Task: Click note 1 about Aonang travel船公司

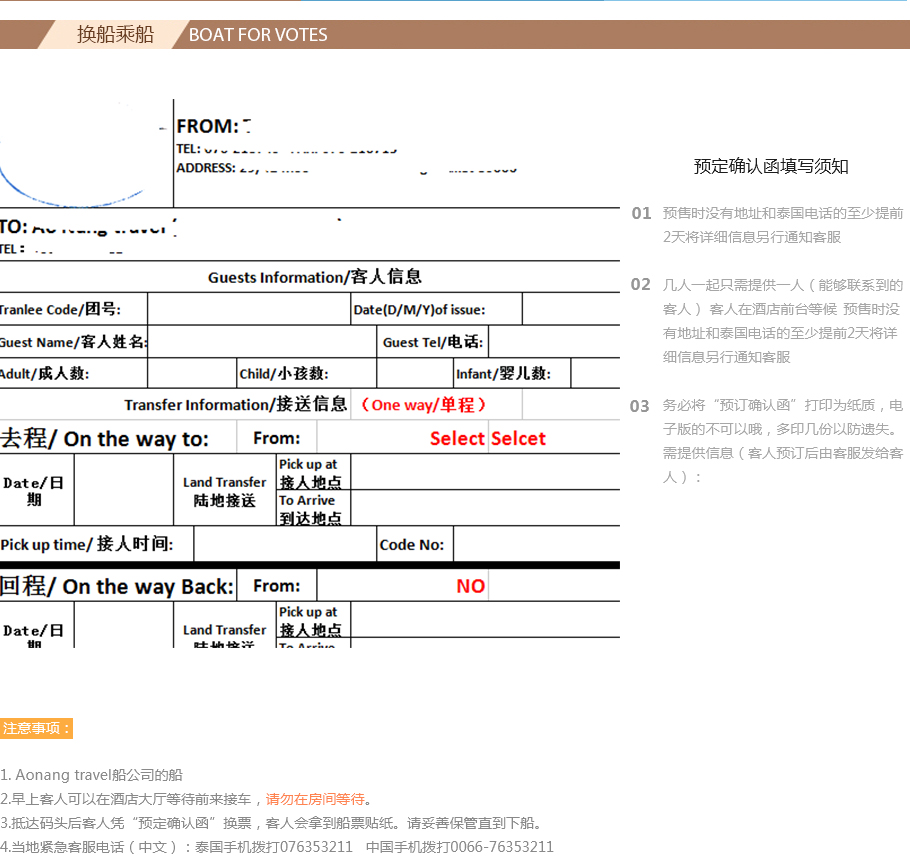Action: coord(91,775)
